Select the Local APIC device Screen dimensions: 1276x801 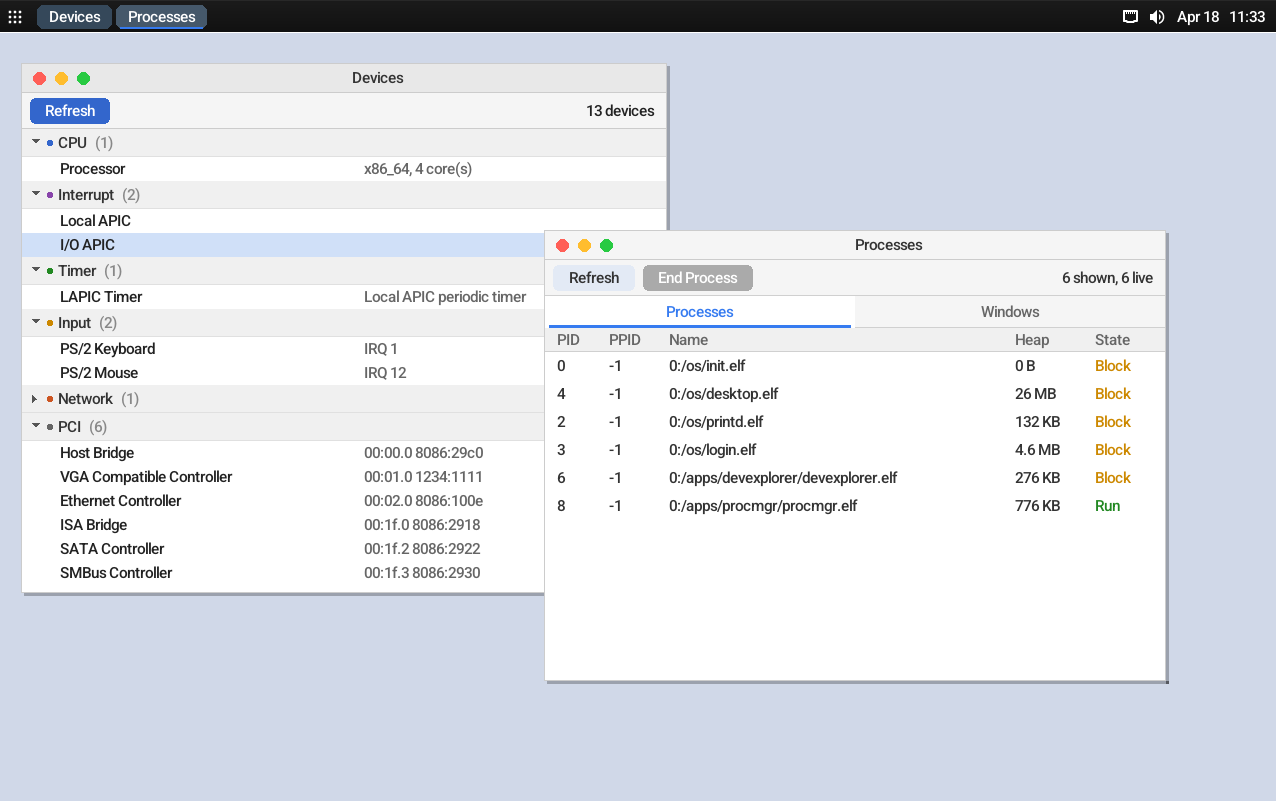pos(344,221)
